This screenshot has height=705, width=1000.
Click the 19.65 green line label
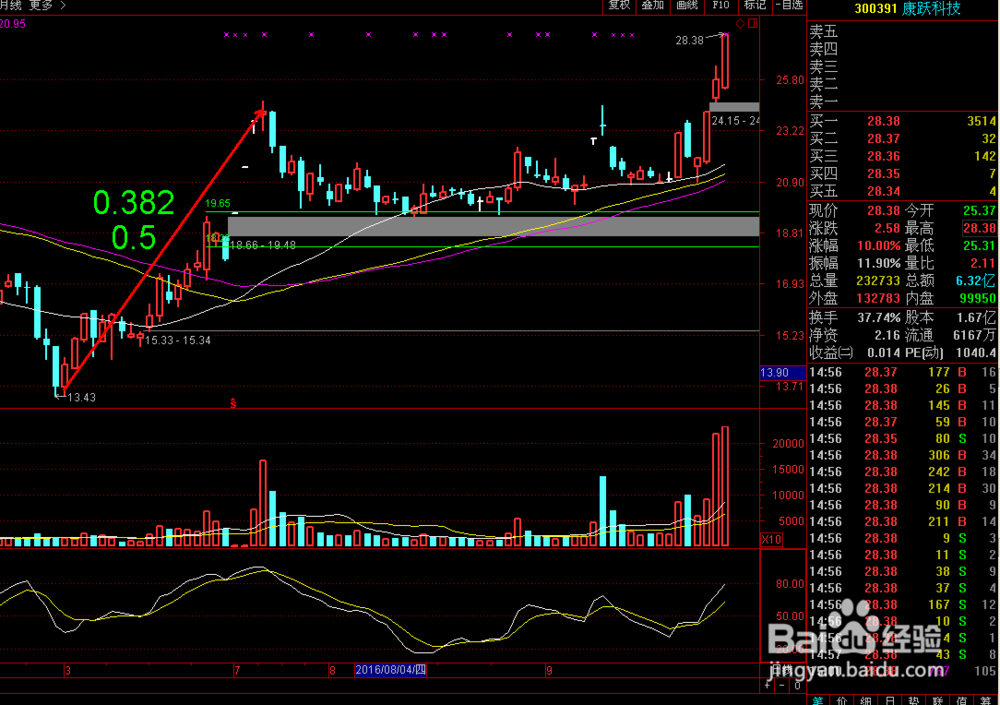tap(217, 204)
